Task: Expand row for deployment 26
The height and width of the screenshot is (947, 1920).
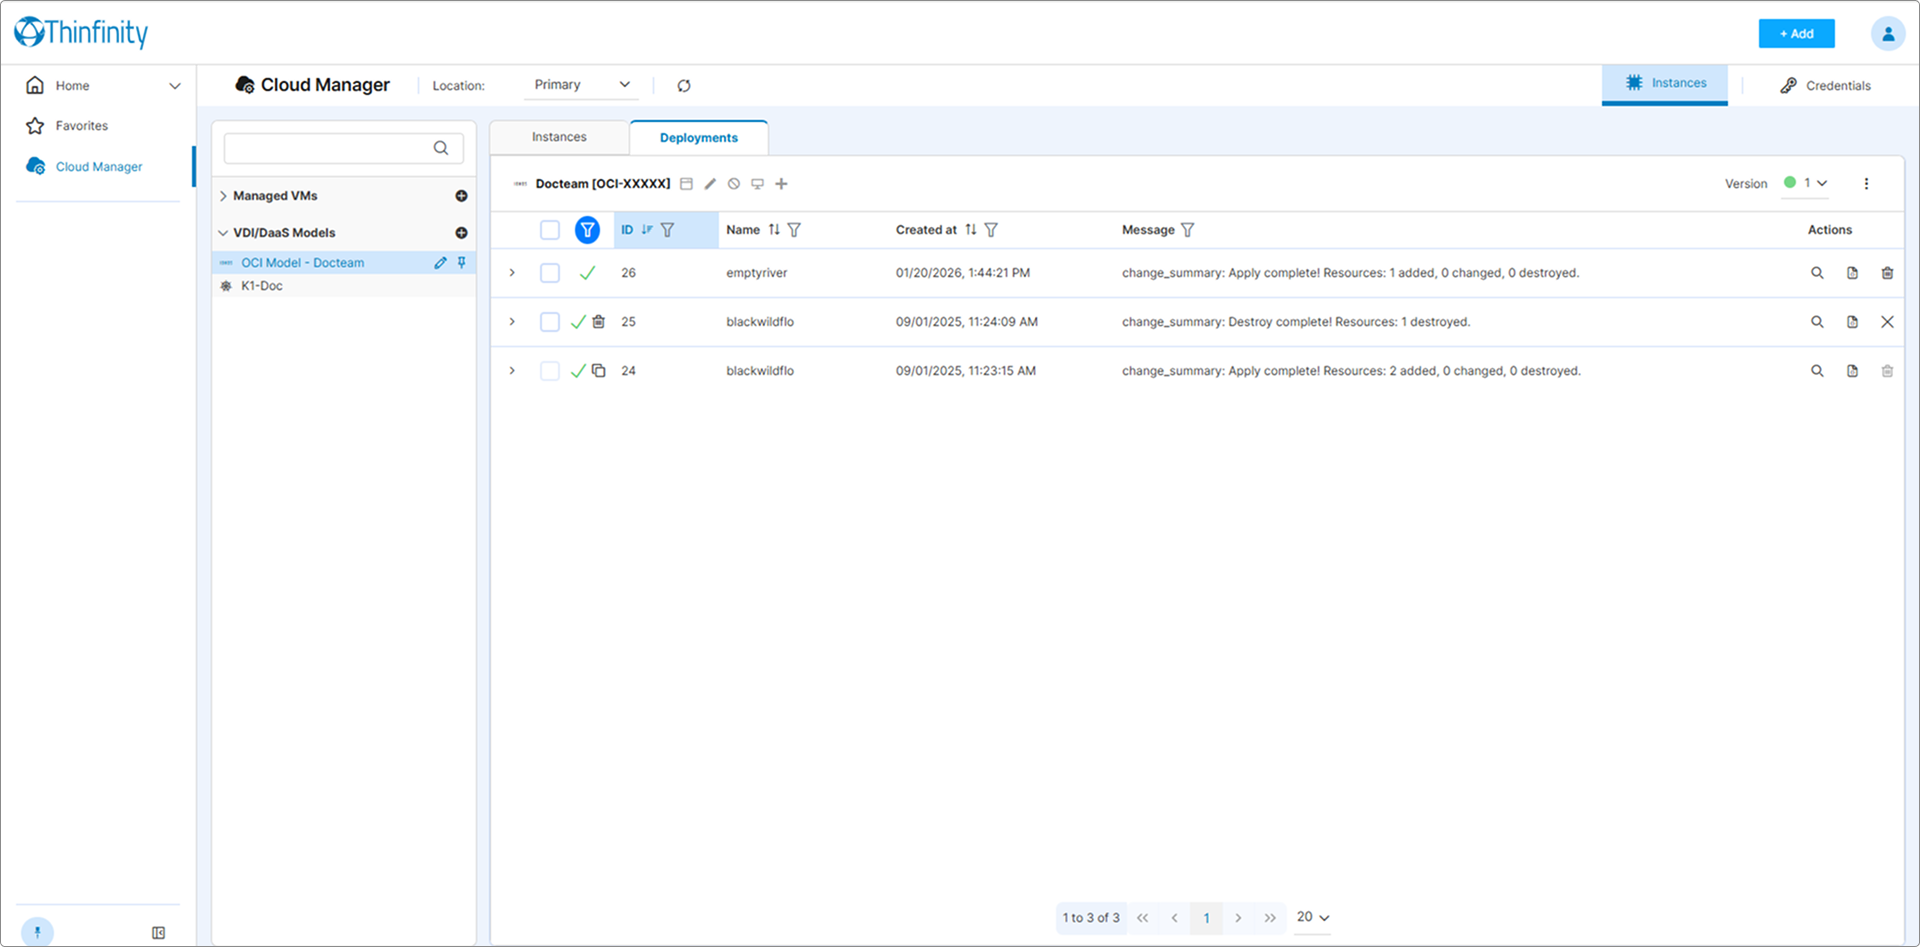Action: [512, 273]
